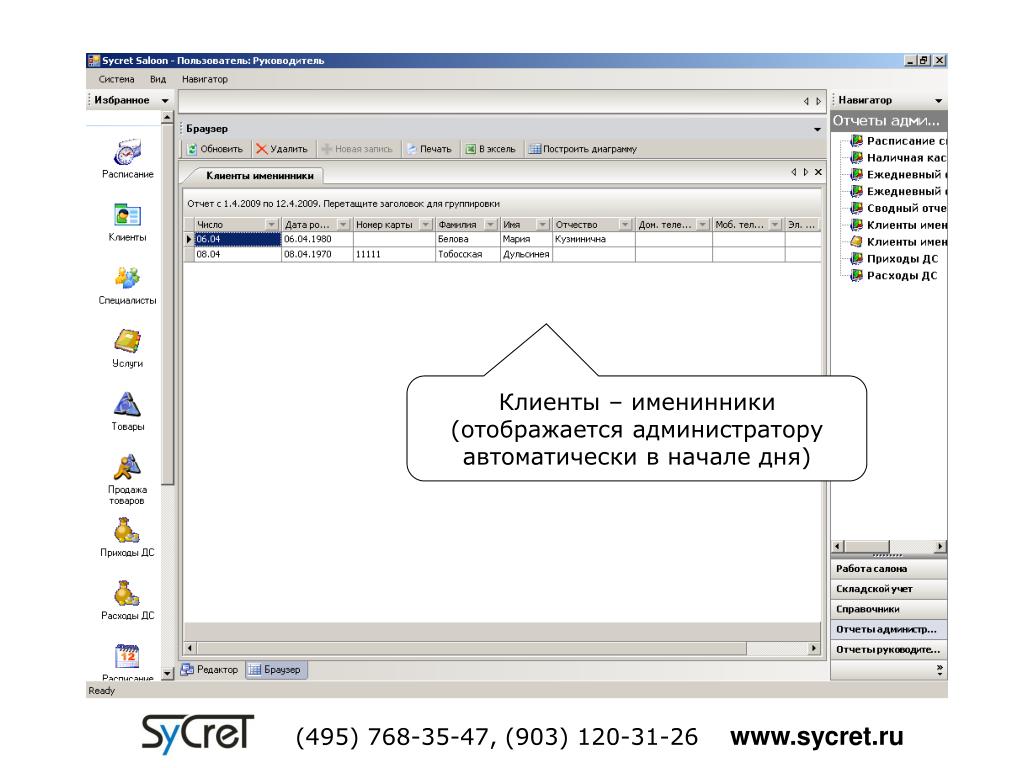This screenshot has width=1024, height=768.
Task: Open the Работа салона navigator section
Action: click(889, 569)
